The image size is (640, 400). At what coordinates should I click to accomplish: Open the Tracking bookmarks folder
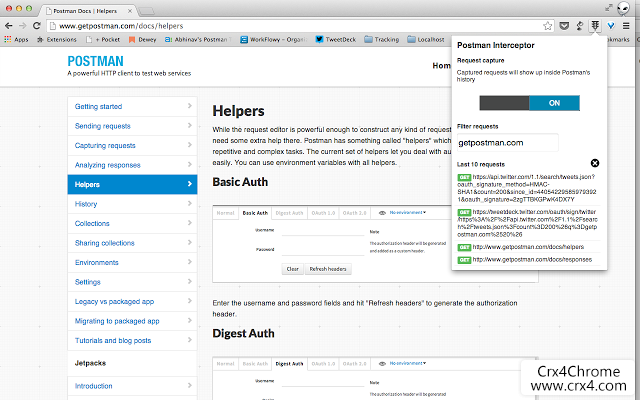tap(382, 39)
